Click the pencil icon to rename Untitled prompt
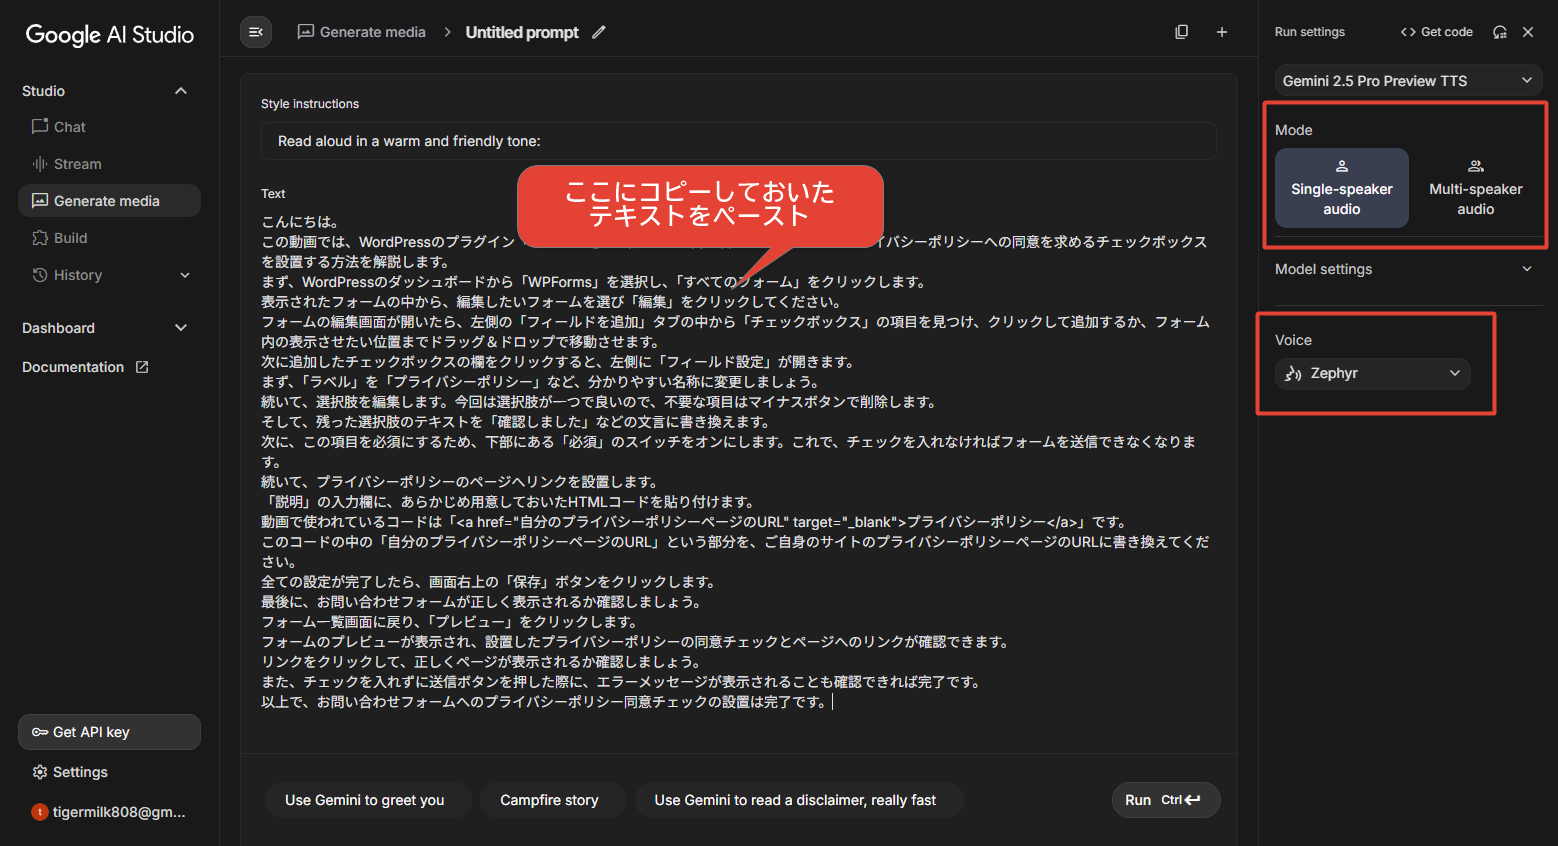The image size is (1558, 846). 599,32
